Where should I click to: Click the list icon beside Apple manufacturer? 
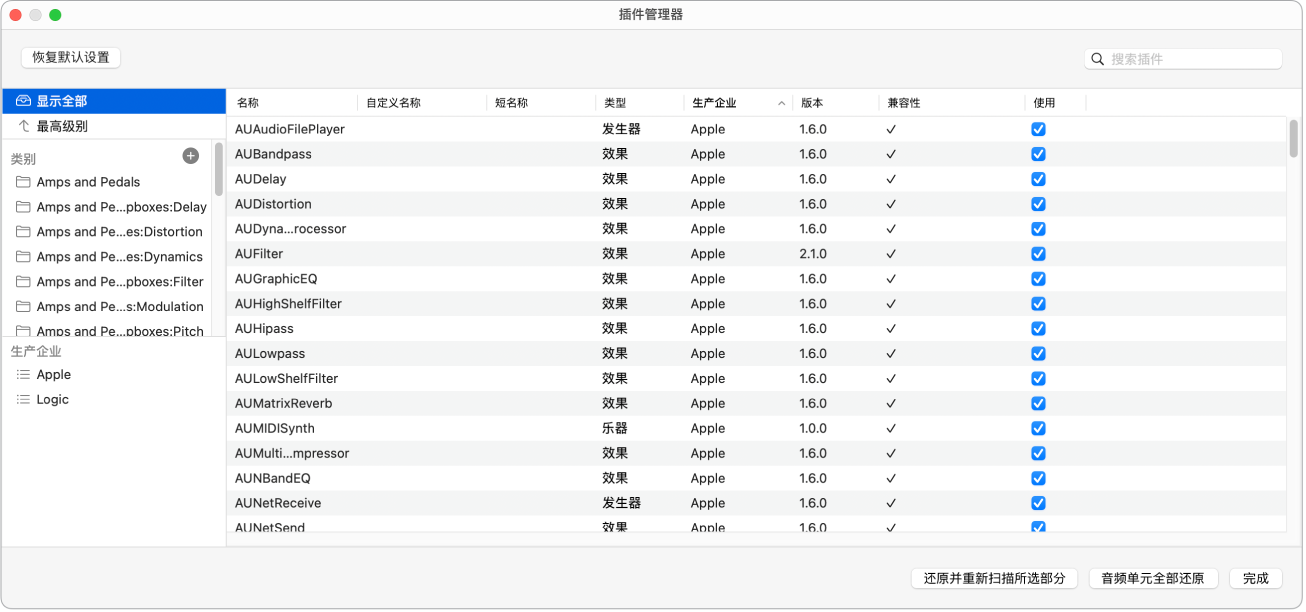click(23, 374)
